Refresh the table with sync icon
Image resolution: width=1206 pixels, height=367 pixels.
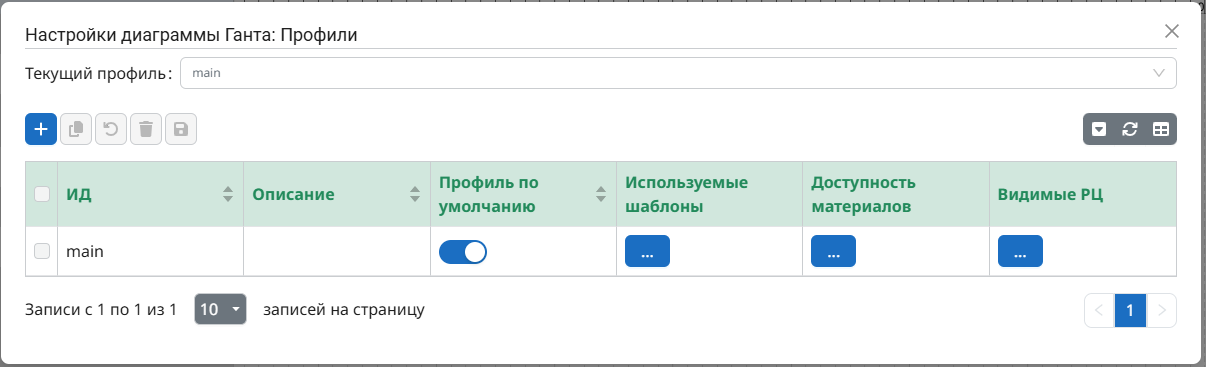[x=1130, y=129]
